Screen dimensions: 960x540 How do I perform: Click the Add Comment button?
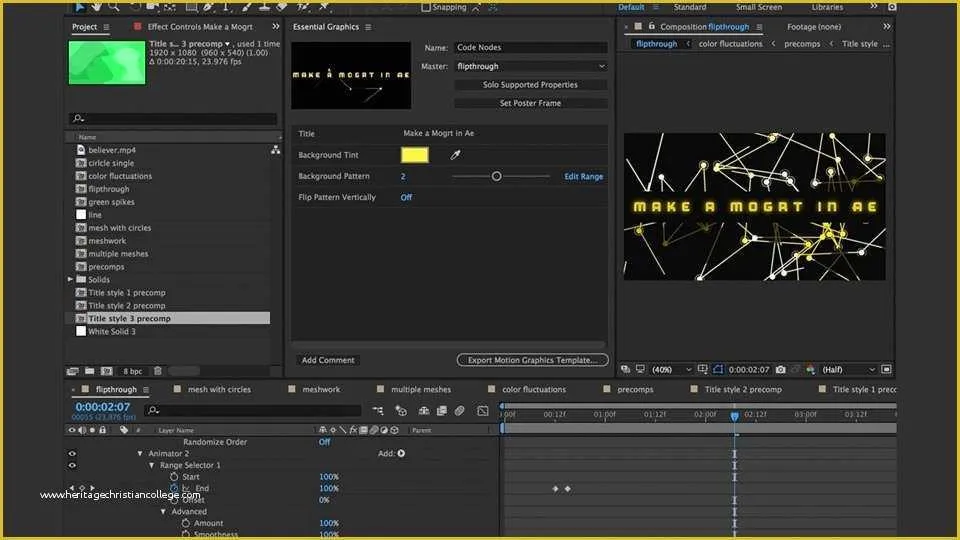[328, 360]
